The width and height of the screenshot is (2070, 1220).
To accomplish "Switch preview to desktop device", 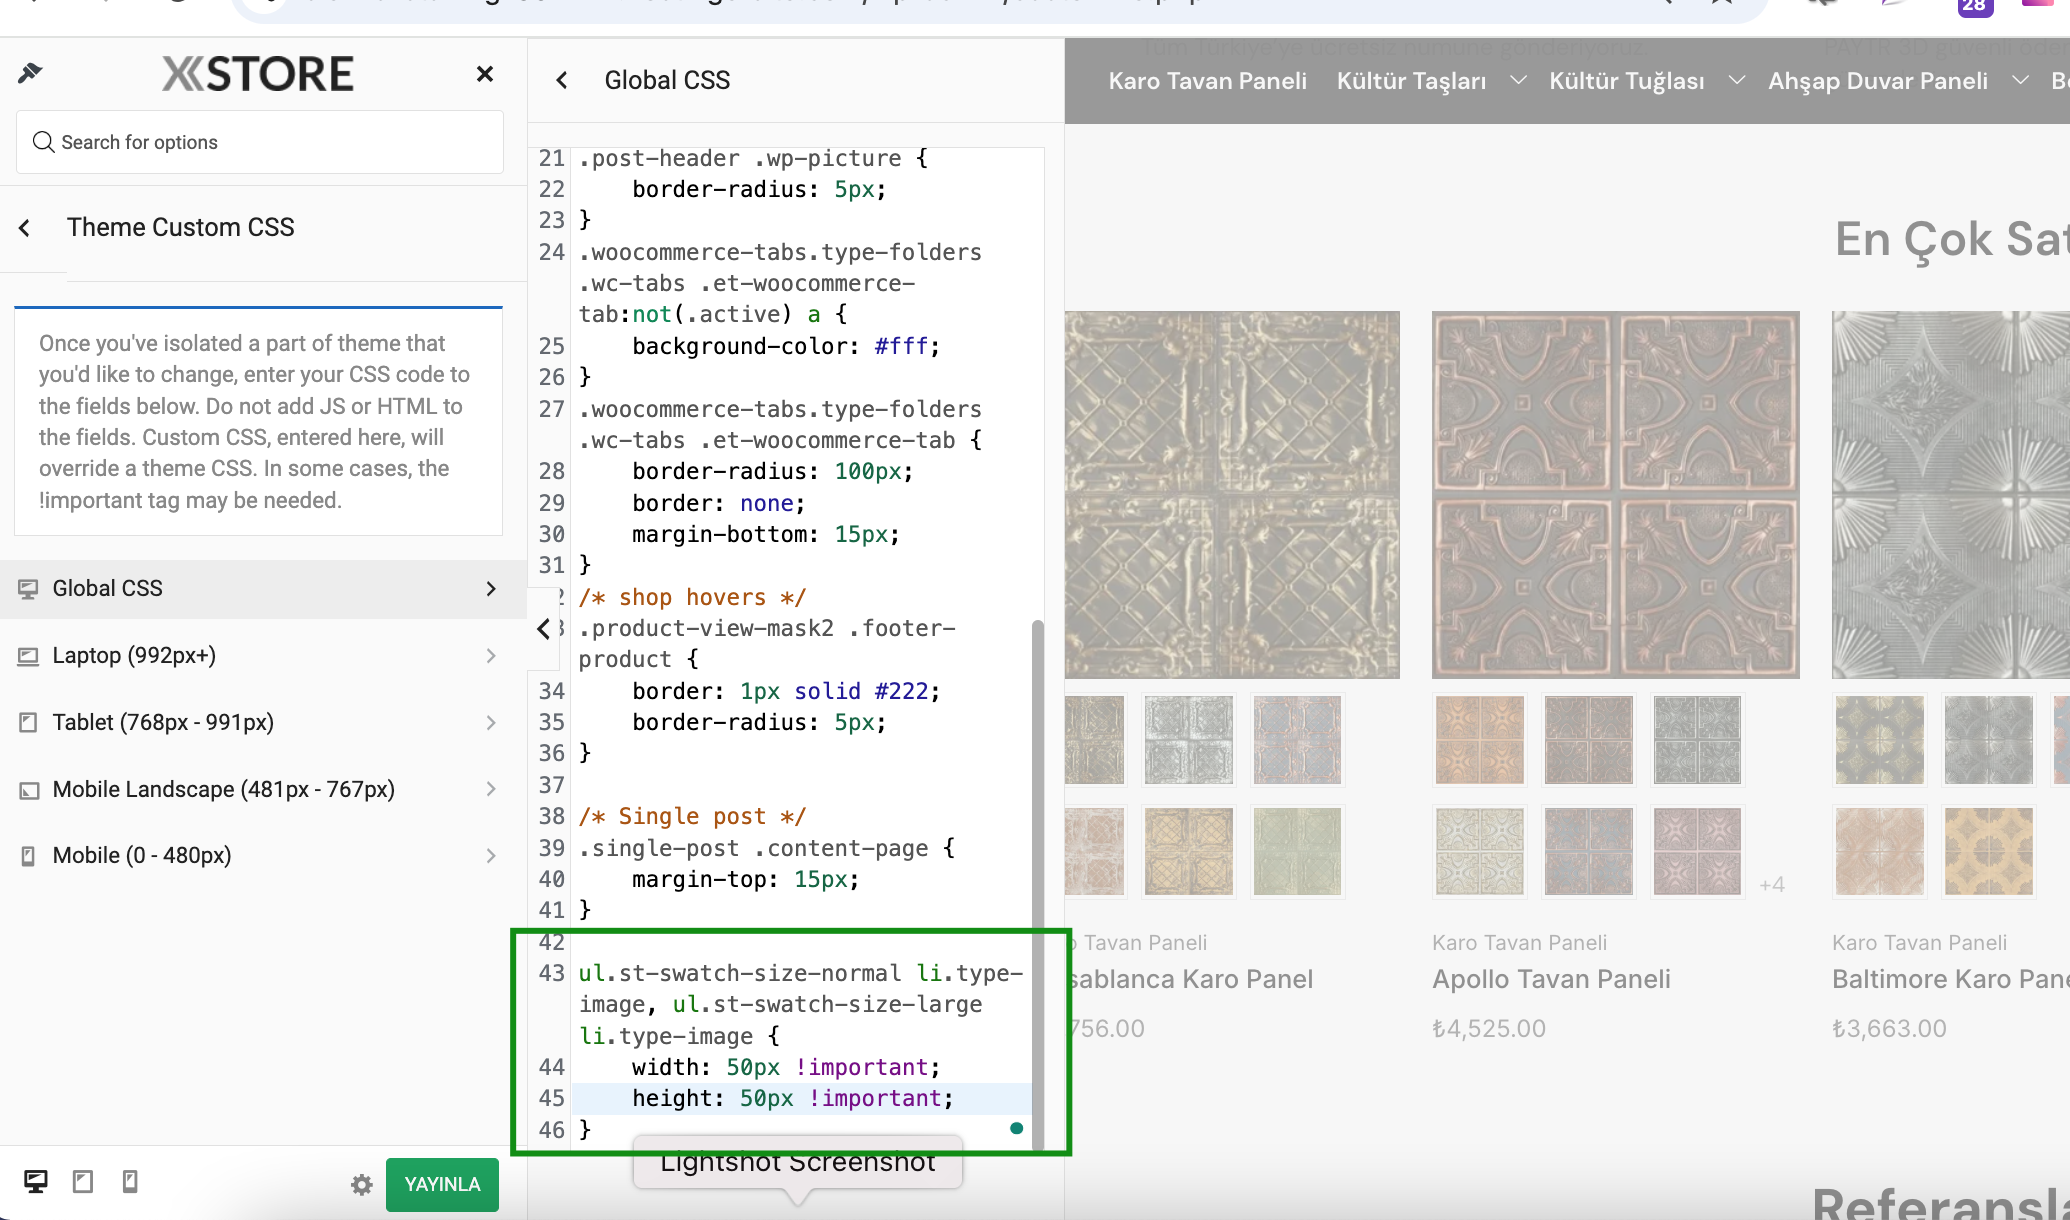I will pos(36,1182).
